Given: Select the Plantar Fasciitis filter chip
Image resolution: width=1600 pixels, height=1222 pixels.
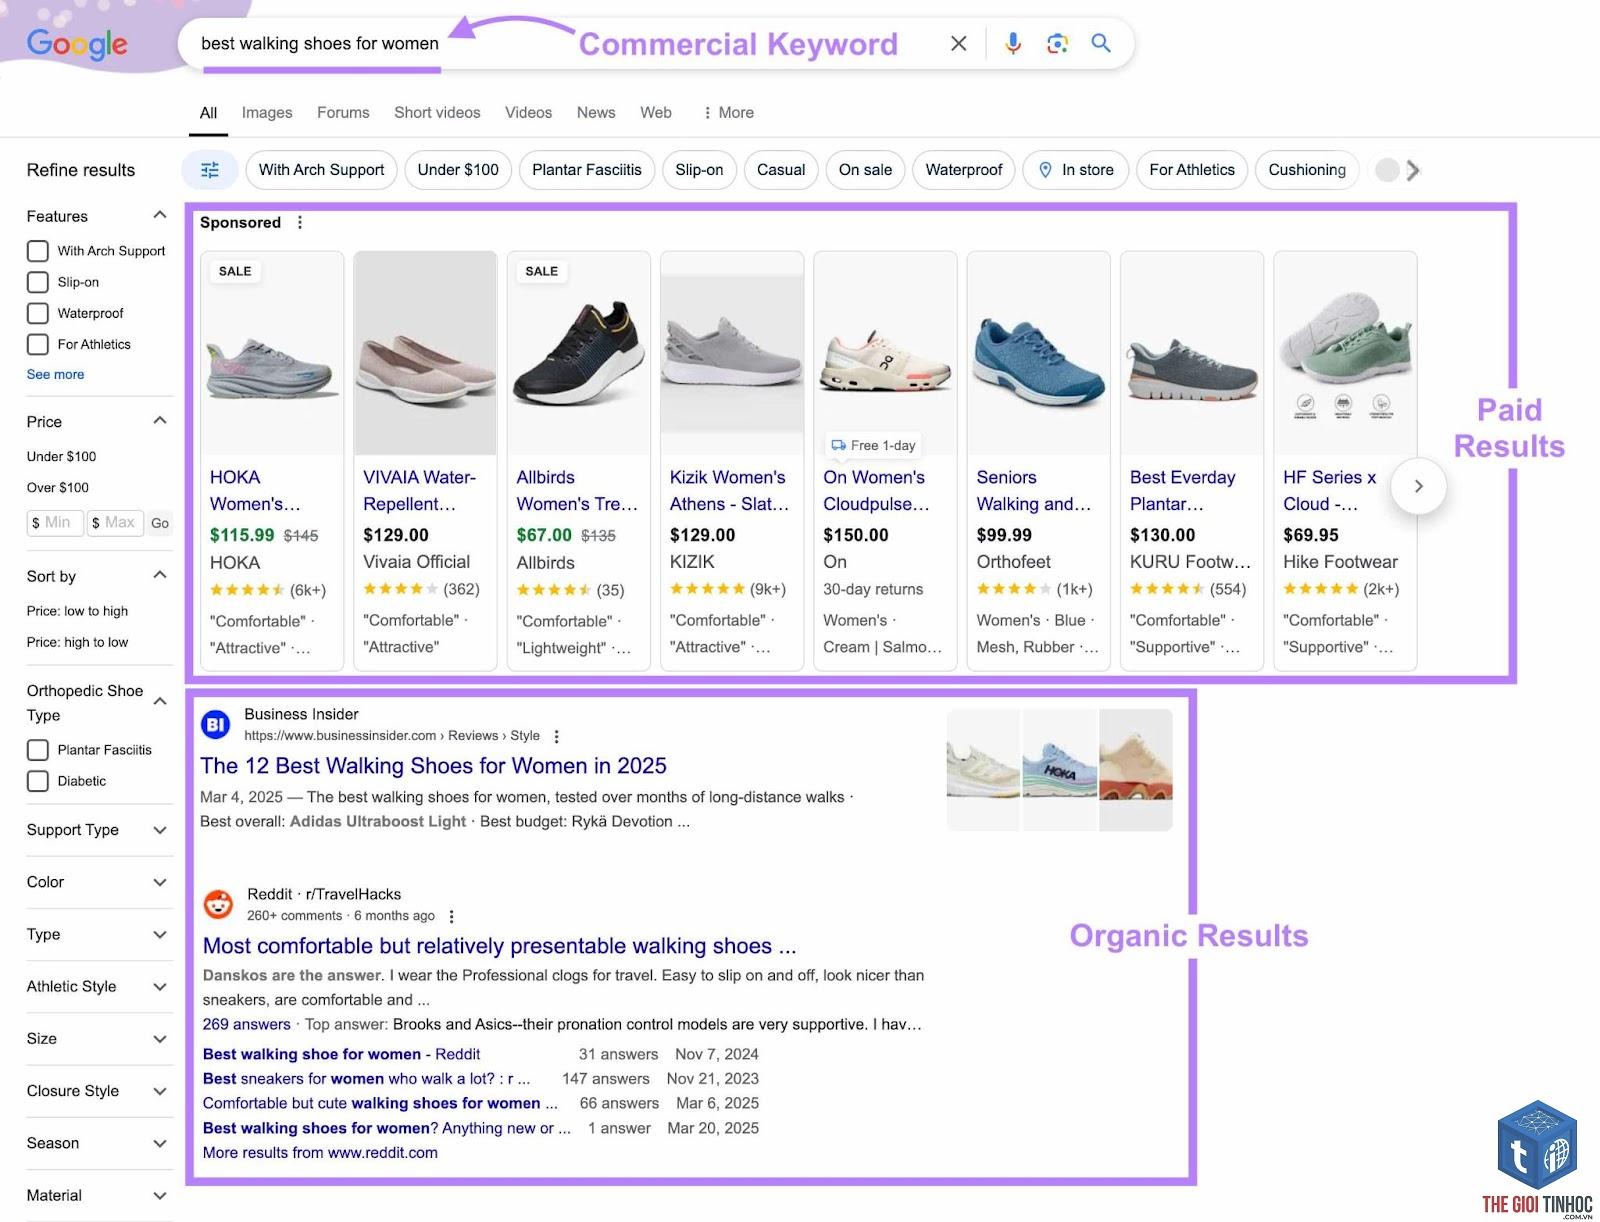Looking at the screenshot, I should click(x=587, y=170).
